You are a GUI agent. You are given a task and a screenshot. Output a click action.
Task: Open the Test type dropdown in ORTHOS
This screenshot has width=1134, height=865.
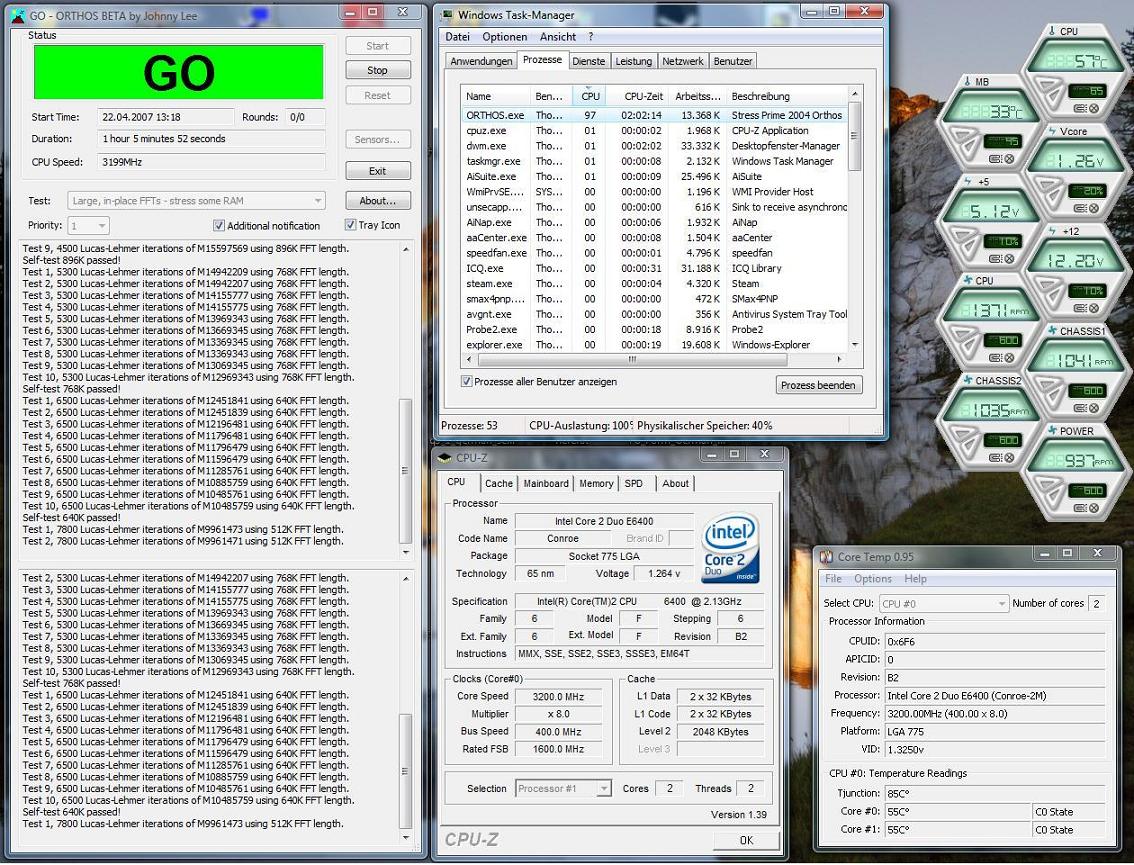pyautogui.click(x=197, y=200)
